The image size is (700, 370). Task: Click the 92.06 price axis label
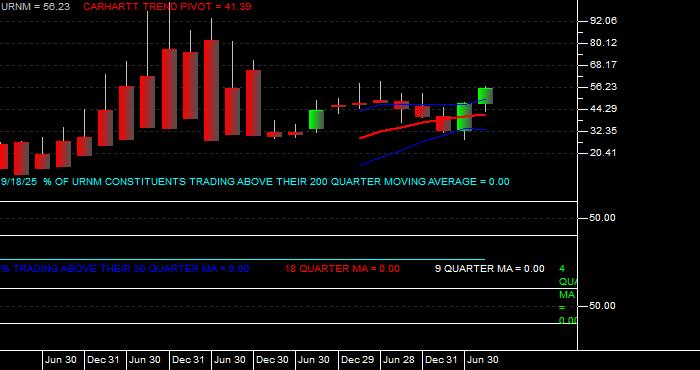click(x=603, y=21)
